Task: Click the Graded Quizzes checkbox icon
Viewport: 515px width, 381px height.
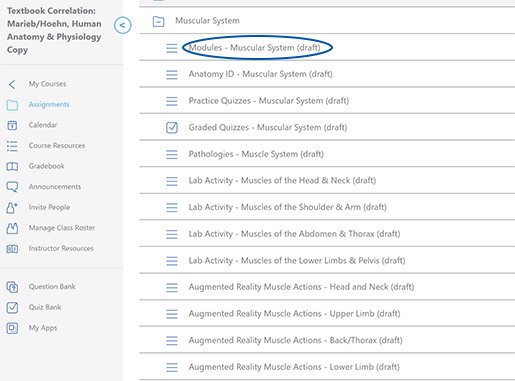Action: (x=172, y=128)
